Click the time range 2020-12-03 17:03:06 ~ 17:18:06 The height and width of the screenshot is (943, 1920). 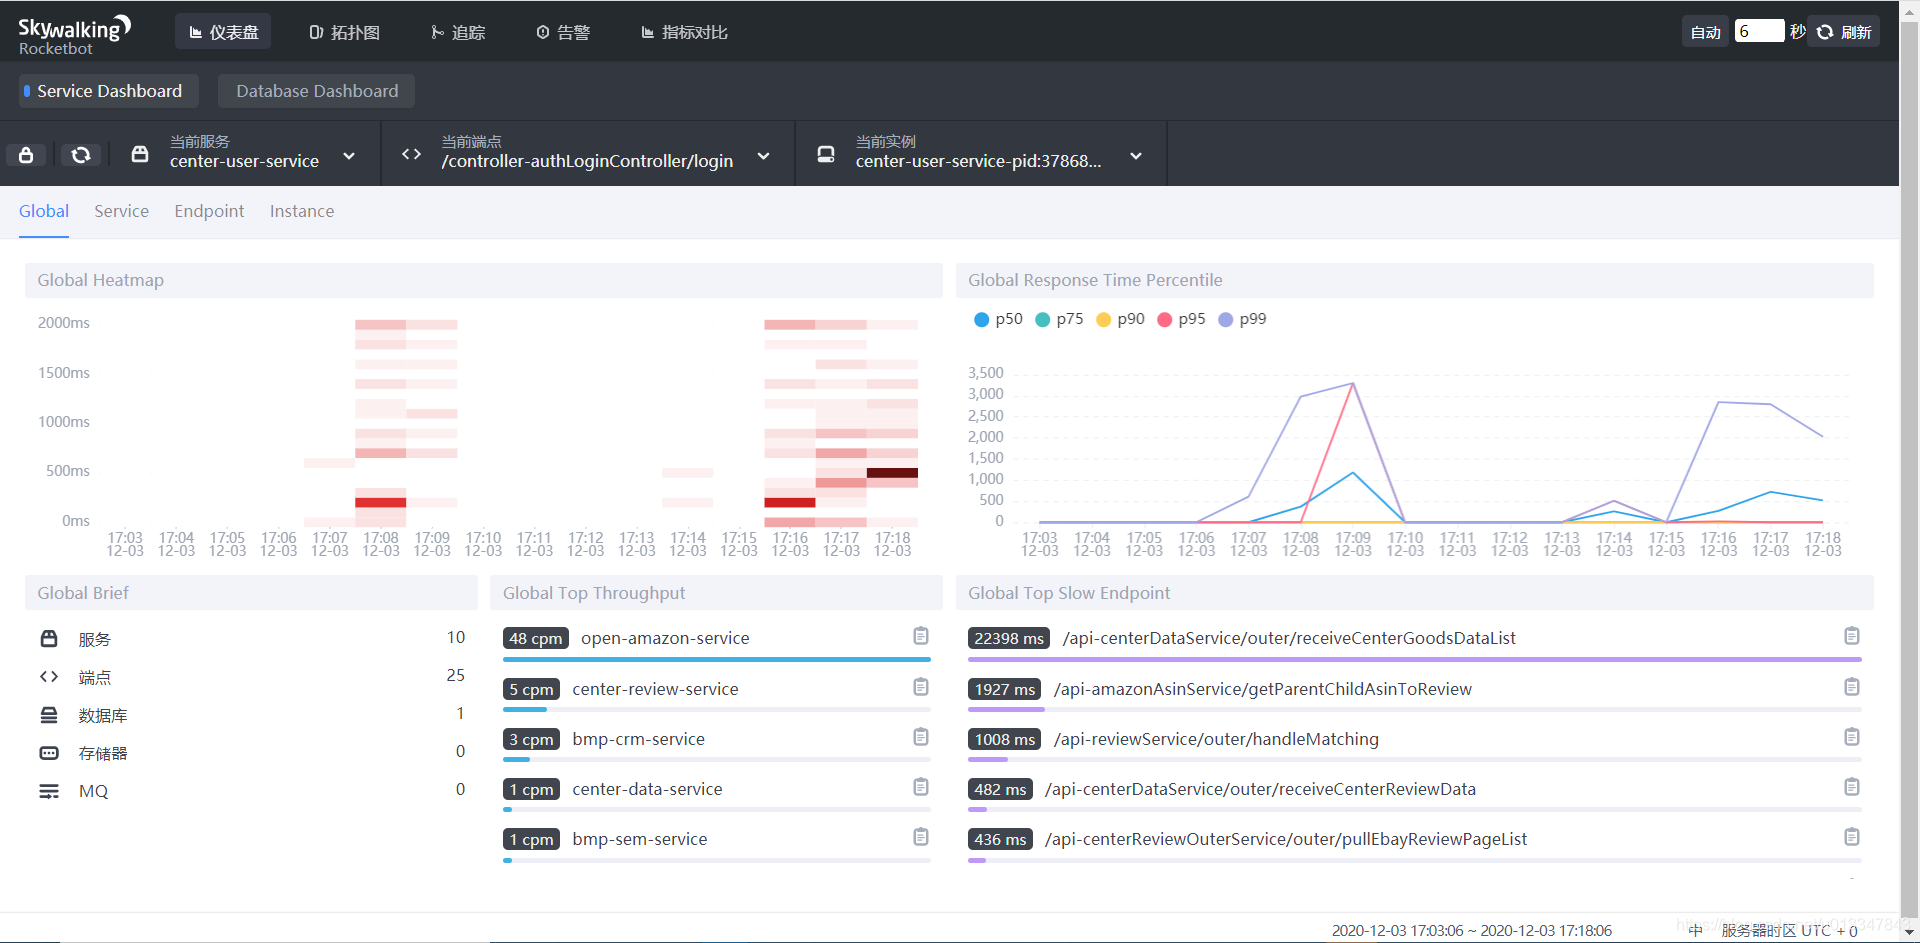[x=1471, y=930]
